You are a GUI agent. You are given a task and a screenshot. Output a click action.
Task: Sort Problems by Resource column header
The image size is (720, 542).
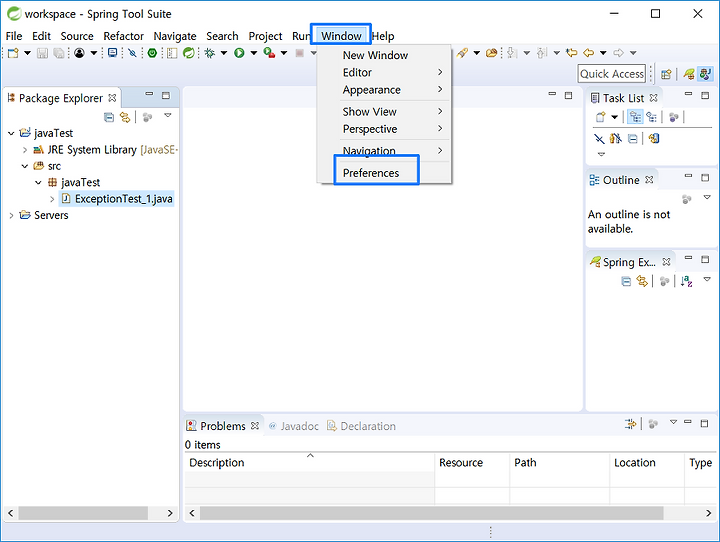pos(472,463)
